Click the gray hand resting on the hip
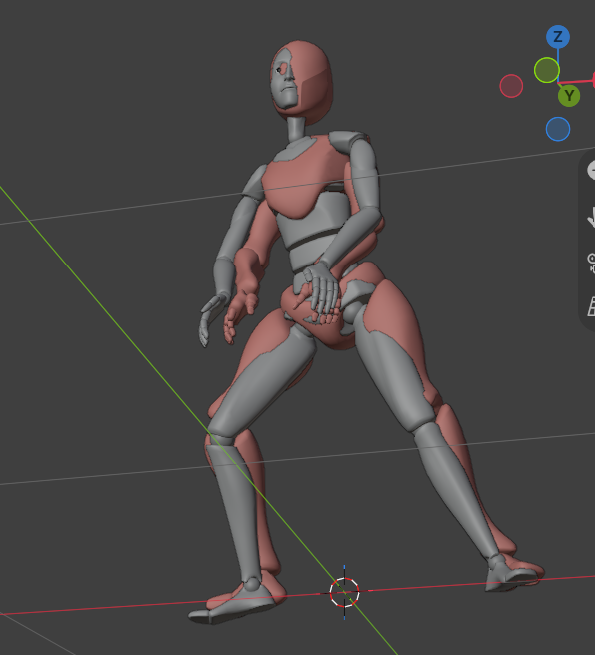 point(321,286)
